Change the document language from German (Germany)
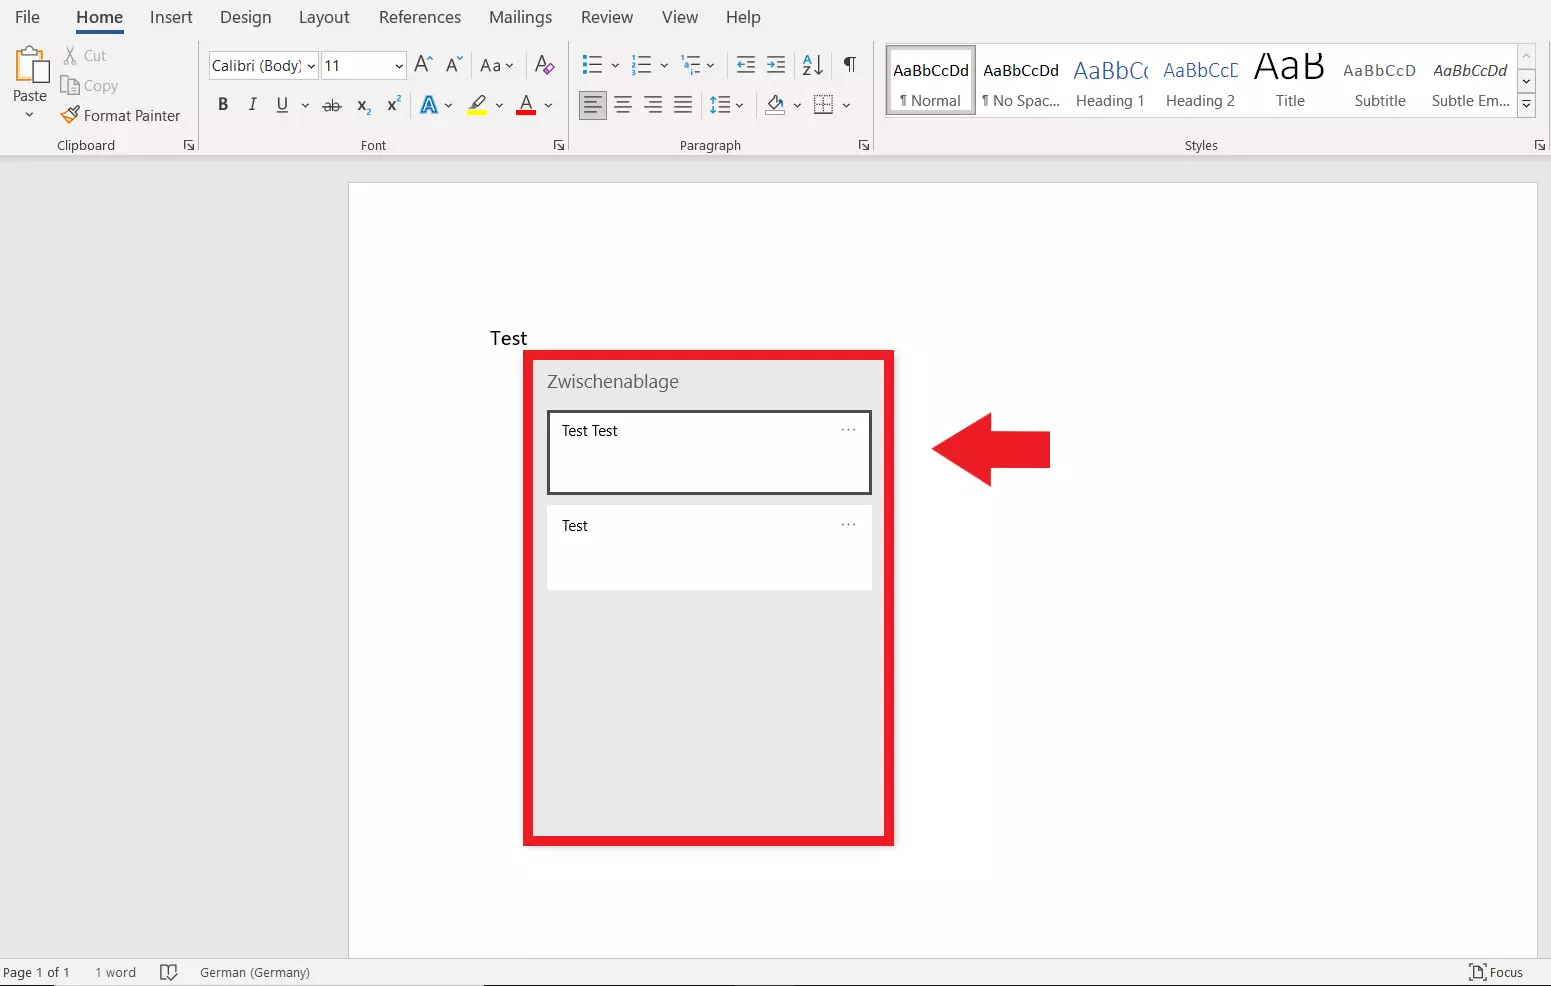This screenshot has width=1551, height=986. click(x=254, y=971)
